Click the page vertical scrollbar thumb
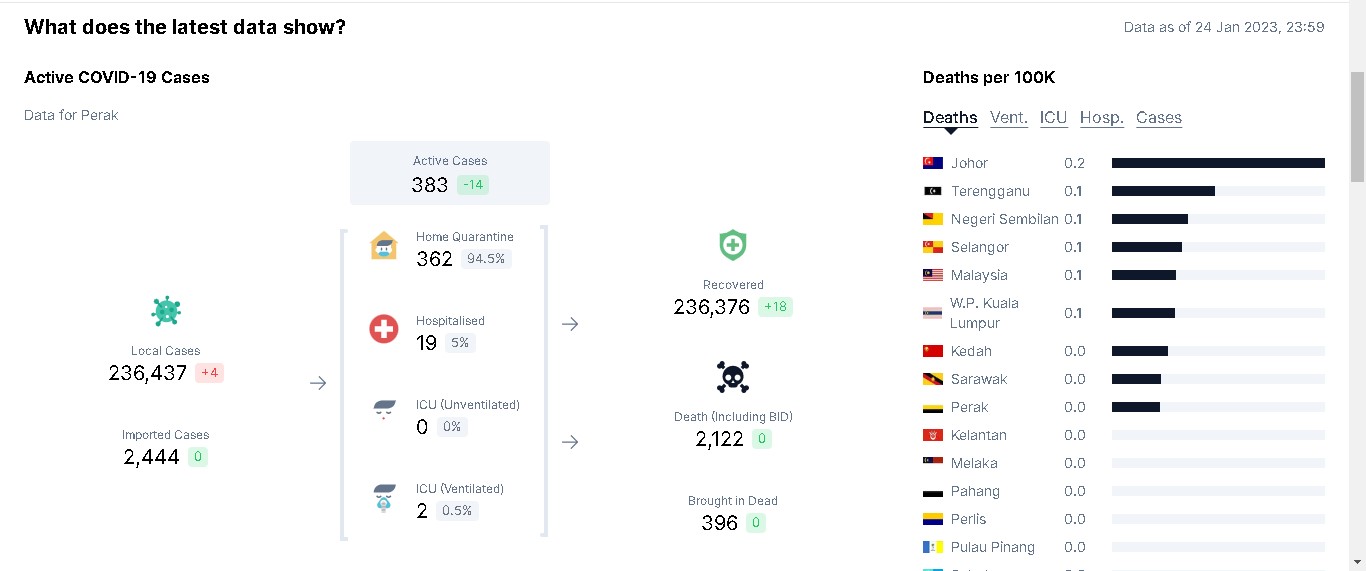 (1357, 126)
